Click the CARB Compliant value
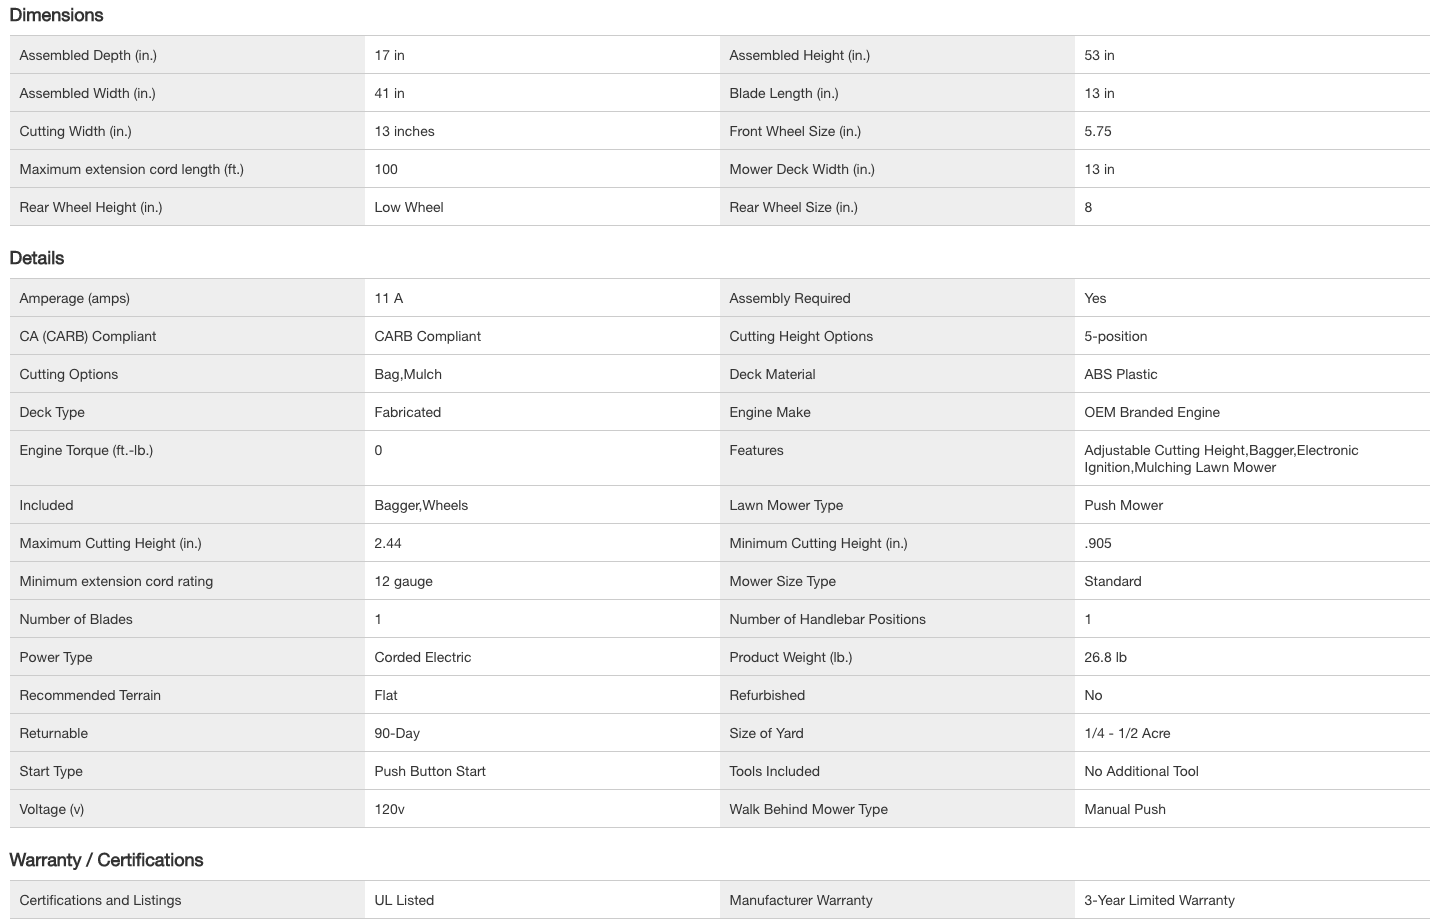Image resolution: width=1432 pixels, height=920 pixels. 427,336
